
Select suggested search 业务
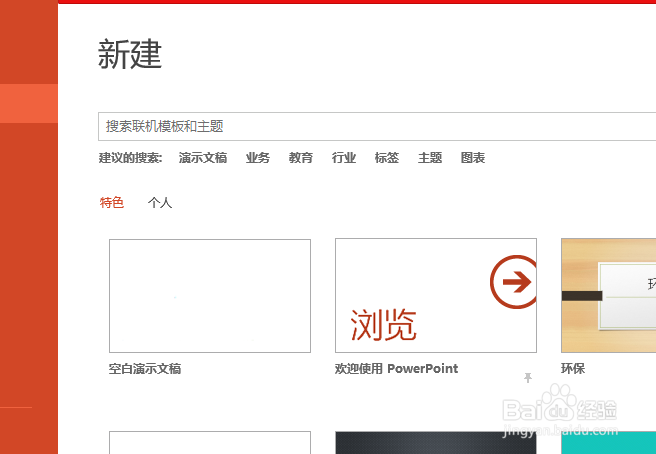pyautogui.click(x=258, y=158)
